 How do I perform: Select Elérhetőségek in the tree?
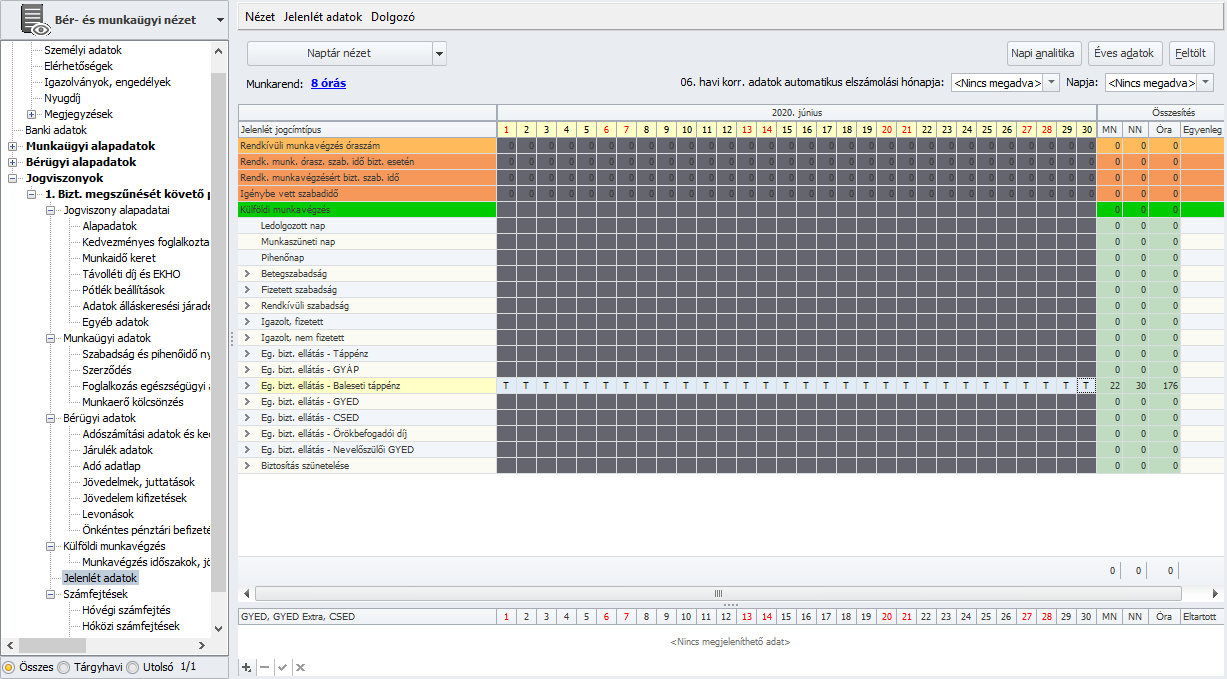[x=78, y=66]
